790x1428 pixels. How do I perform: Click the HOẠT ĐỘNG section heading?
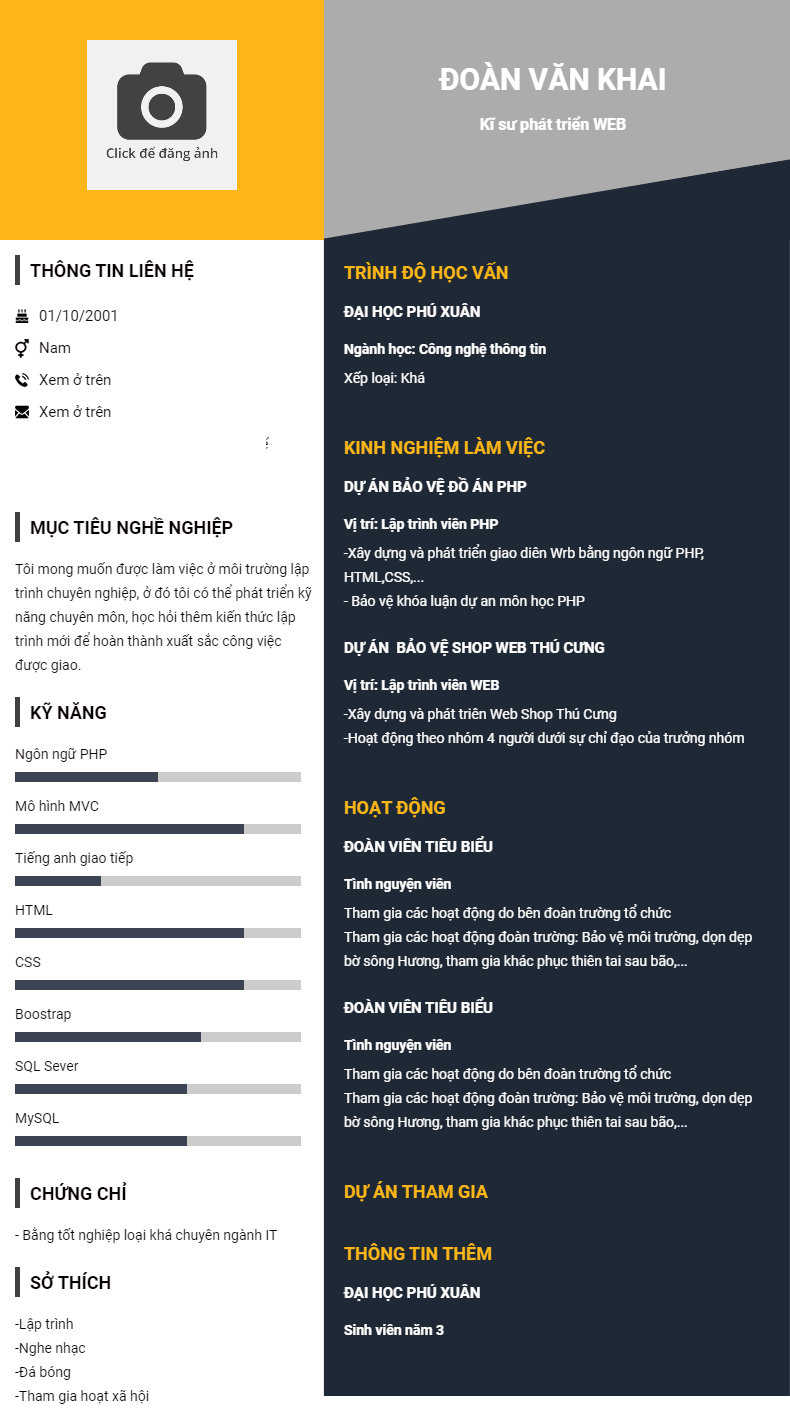point(395,808)
